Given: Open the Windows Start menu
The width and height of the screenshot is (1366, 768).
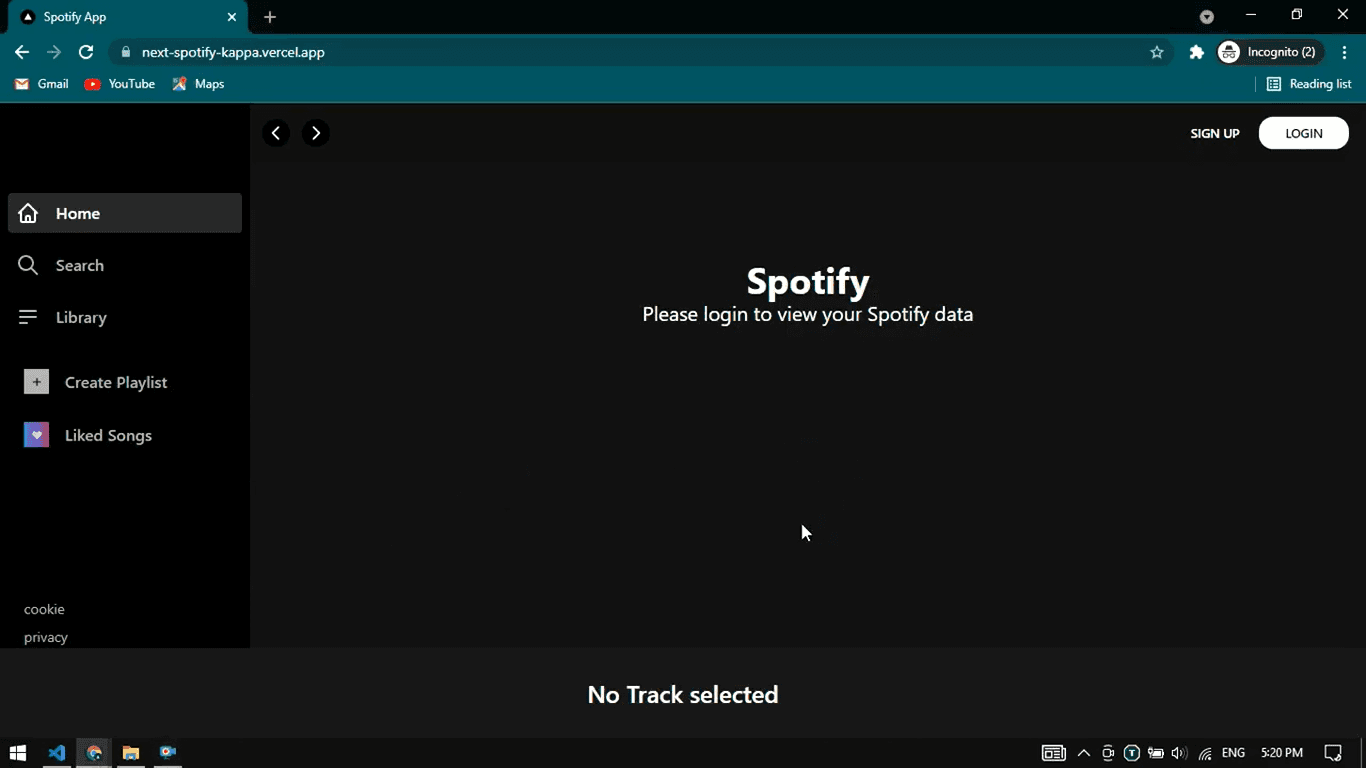Looking at the screenshot, I should (x=18, y=753).
